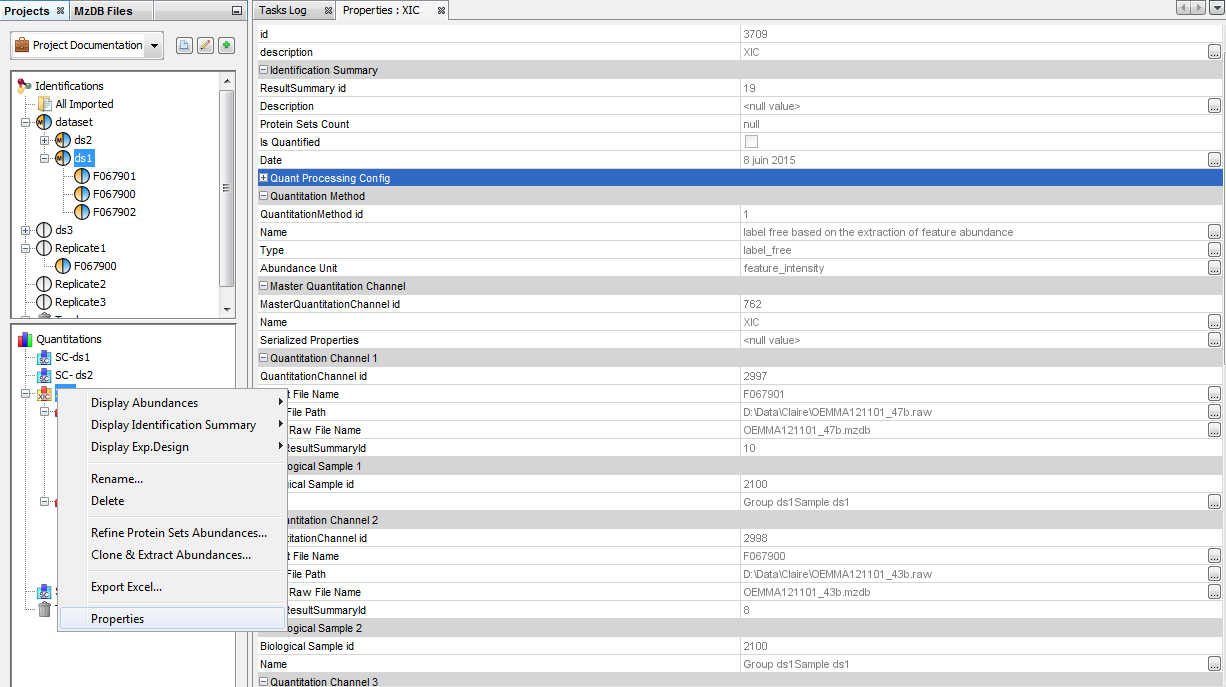Toggle the Is Quantified checkbox
Viewport: 1226px width, 687px height.
click(x=751, y=142)
